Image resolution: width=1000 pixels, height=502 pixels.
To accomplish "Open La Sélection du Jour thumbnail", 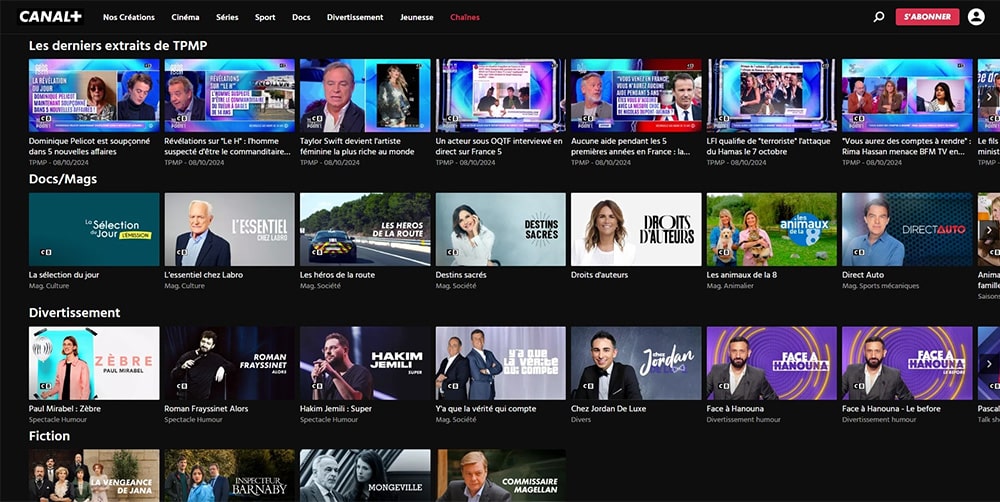I will [x=94, y=230].
